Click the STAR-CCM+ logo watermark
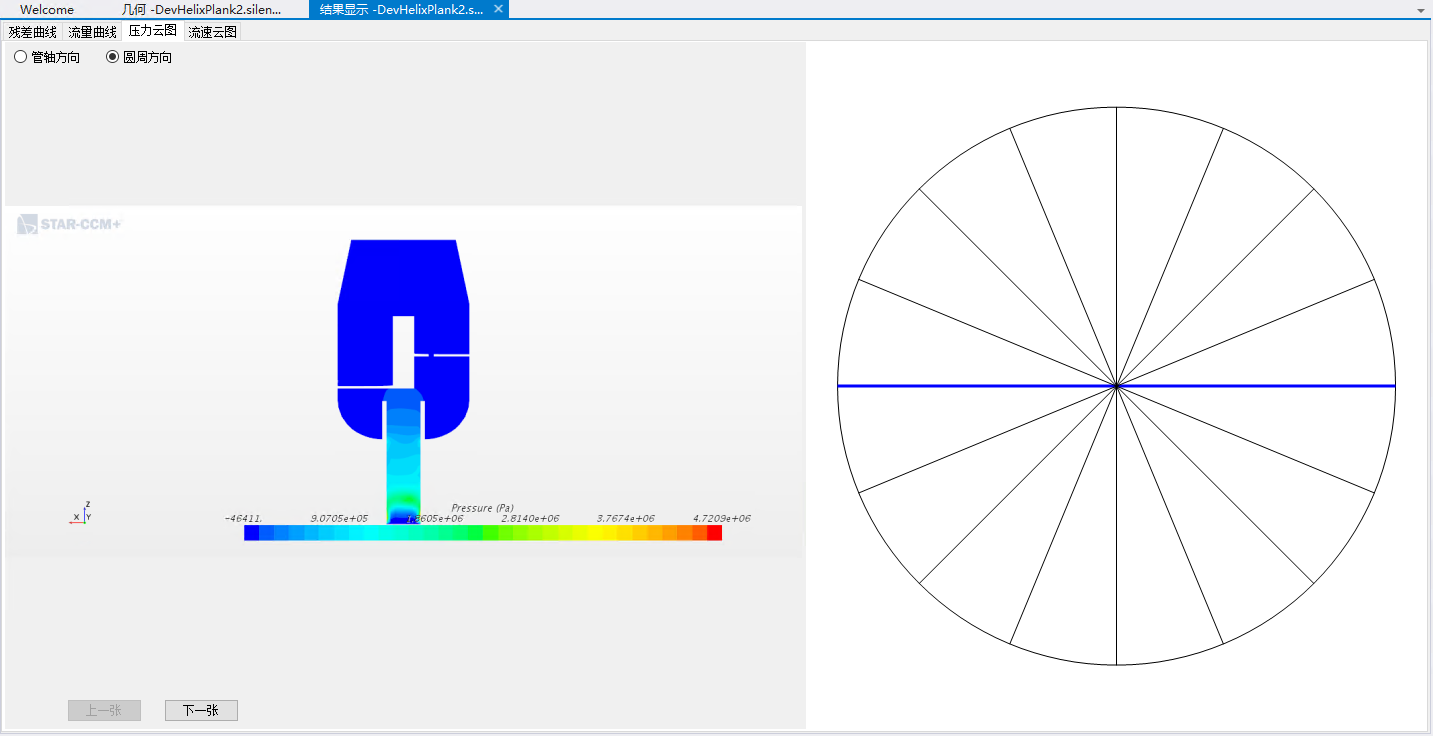This screenshot has width=1433, height=736. (69, 225)
